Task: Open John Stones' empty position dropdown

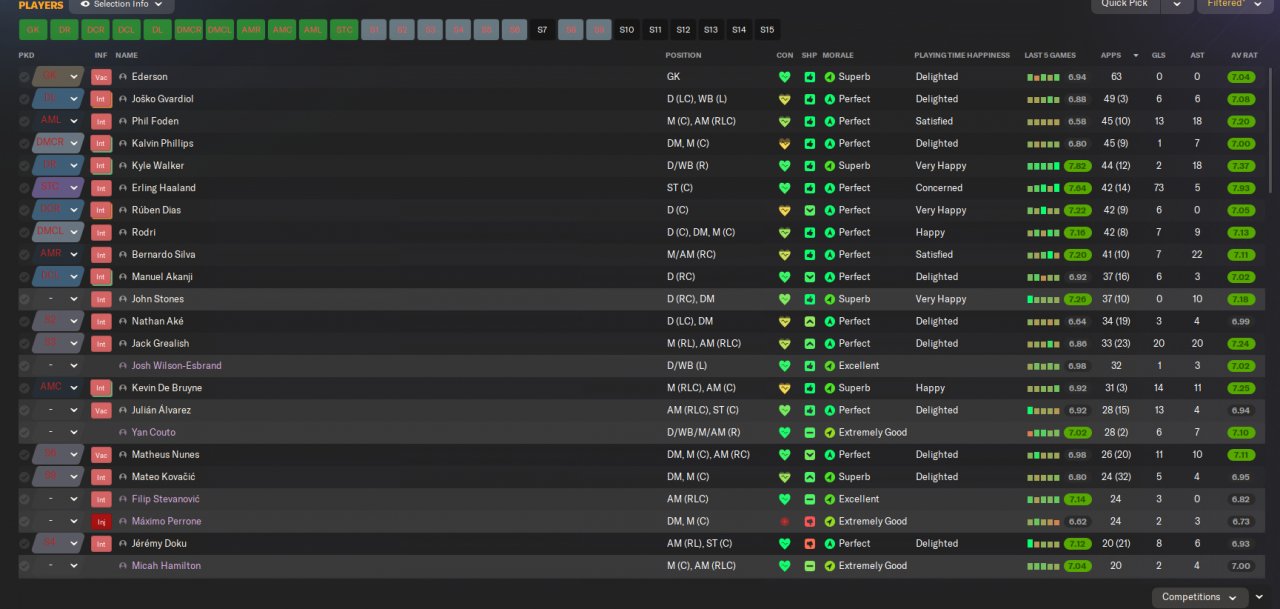Action: 73,299
